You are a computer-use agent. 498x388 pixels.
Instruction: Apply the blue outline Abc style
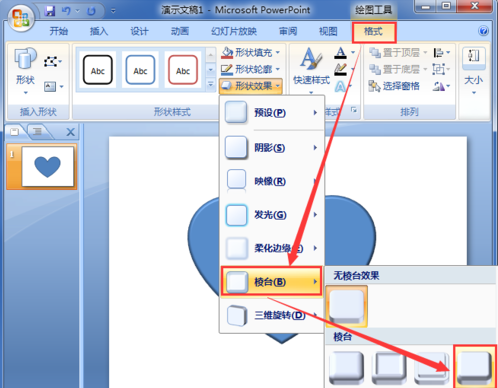(140, 70)
